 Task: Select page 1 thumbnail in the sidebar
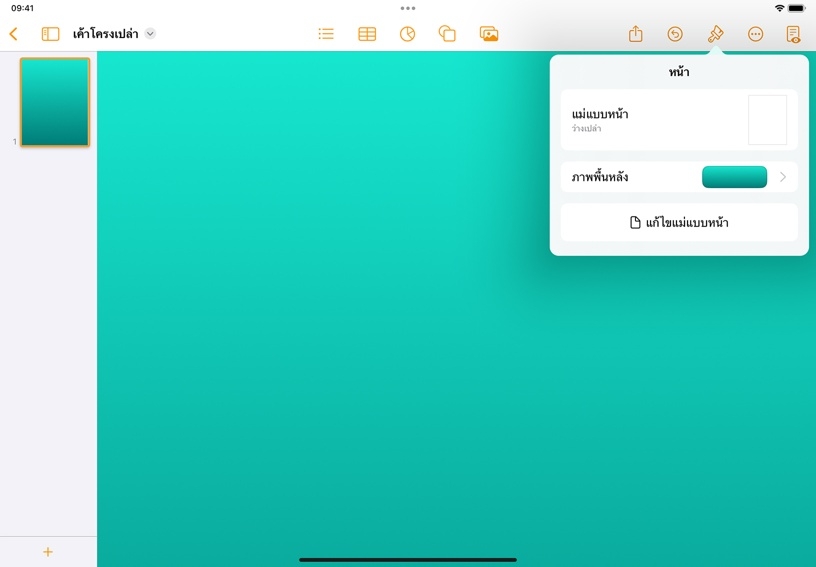click(55, 102)
